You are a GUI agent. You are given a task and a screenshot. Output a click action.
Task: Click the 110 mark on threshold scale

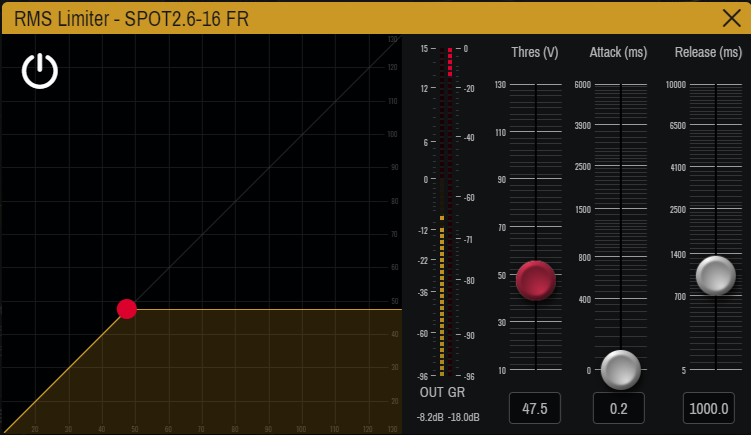click(x=501, y=133)
